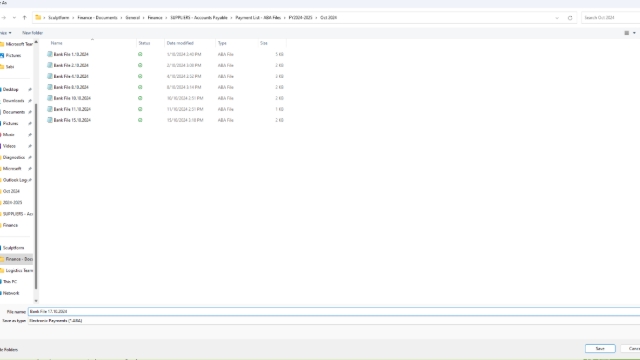This screenshot has width=640, height=360.
Task: Click the sidebar scrollbar up arrow
Action: (x=36, y=42)
